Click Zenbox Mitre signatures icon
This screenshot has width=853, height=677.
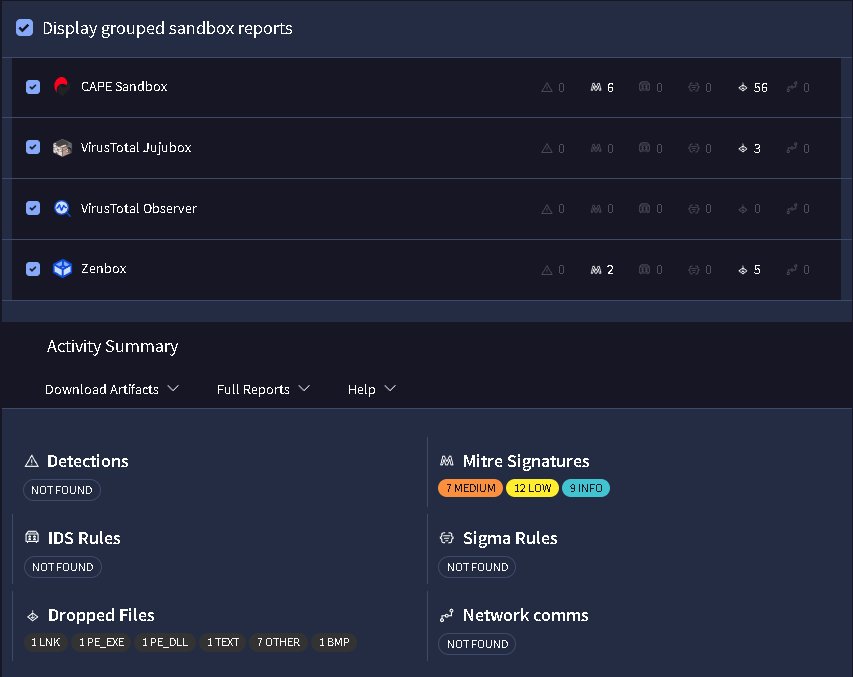pyautogui.click(x=596, y=270)
